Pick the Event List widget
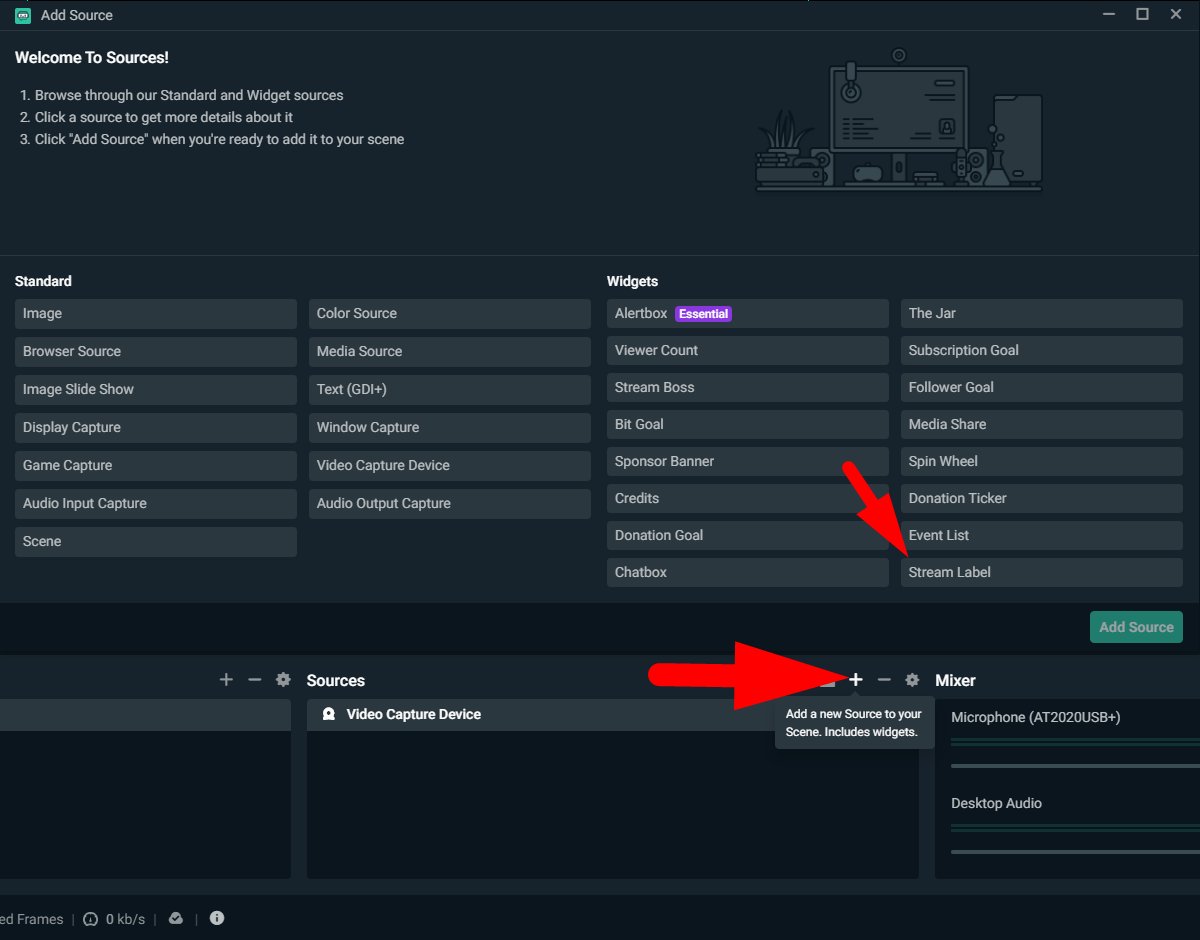 coord(1042,535)
